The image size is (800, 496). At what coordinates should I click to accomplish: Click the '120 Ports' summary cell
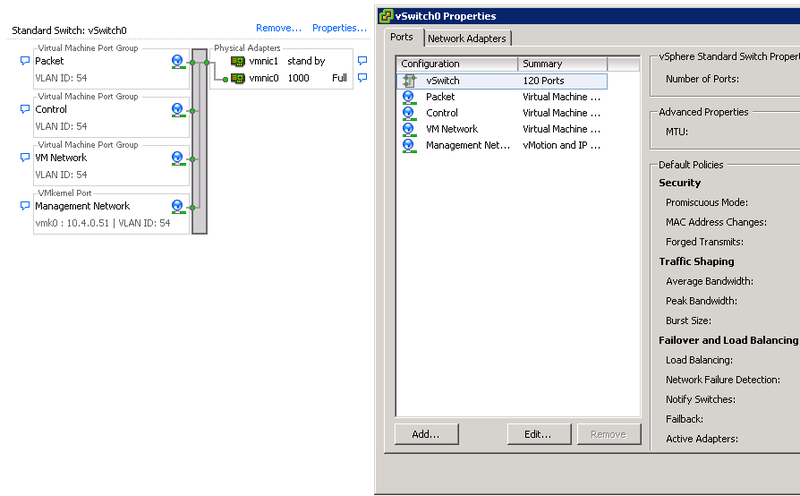click(x=543, y=81)
